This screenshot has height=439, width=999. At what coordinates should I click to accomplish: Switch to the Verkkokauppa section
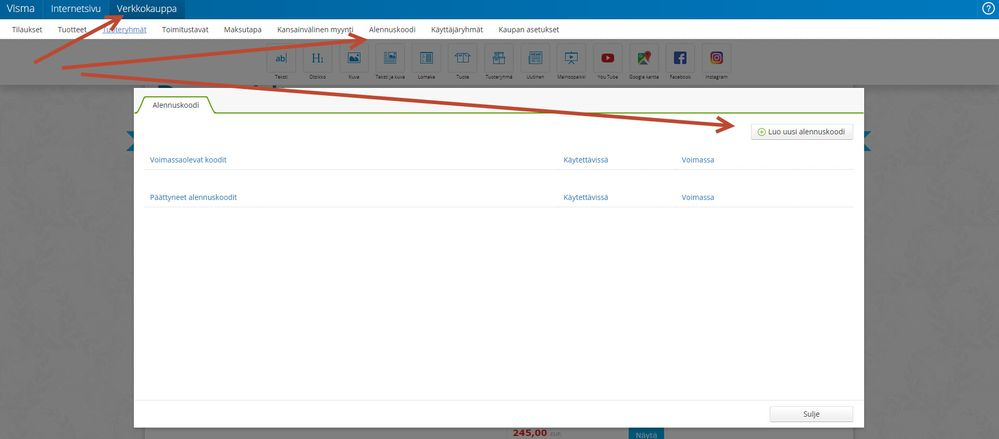tap(147, 9)
